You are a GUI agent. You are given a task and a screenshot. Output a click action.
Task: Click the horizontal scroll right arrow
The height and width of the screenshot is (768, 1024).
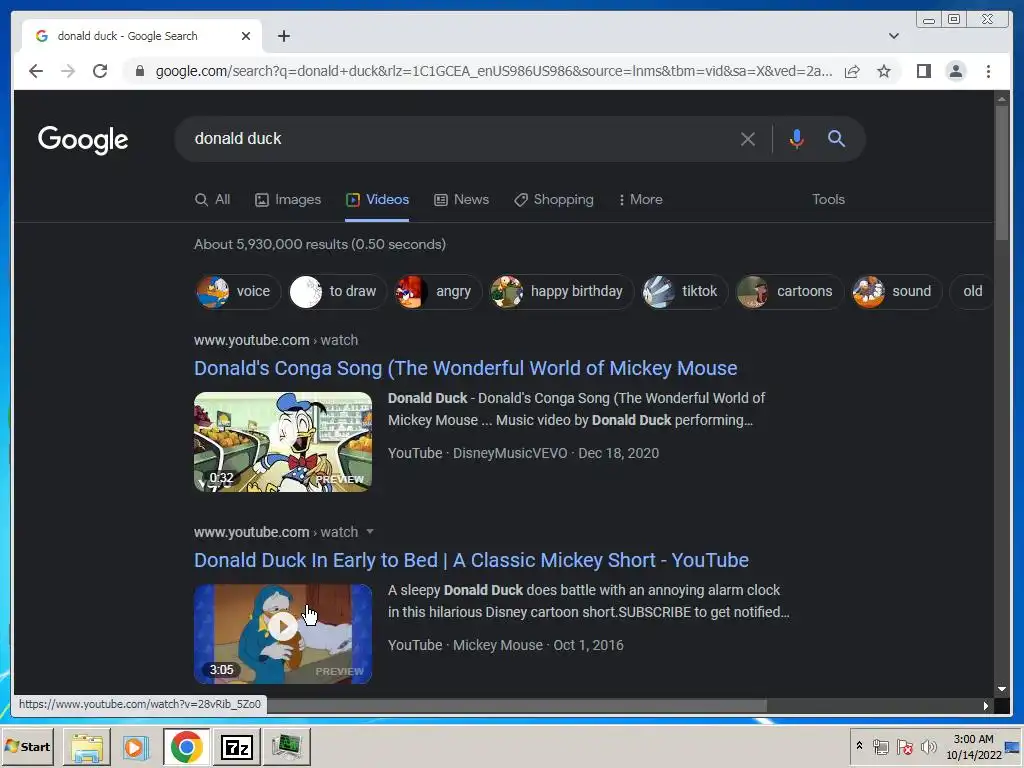click(x=985, y=706)
